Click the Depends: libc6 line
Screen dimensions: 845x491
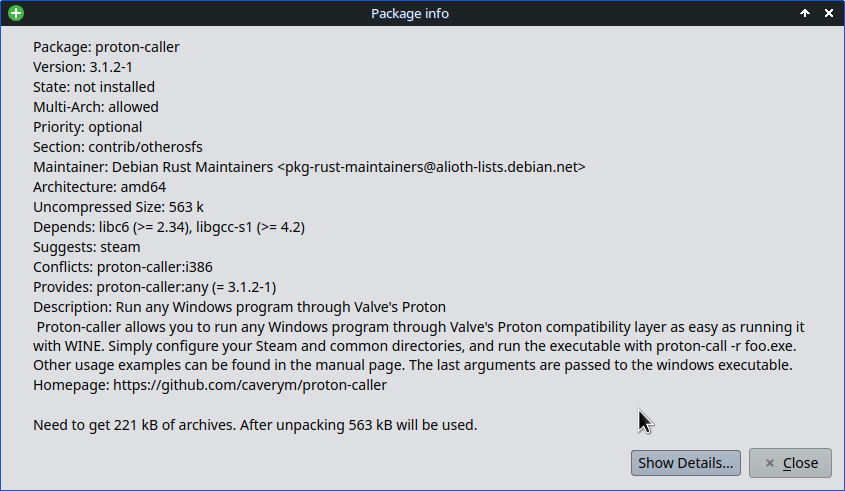pos(169,227)
